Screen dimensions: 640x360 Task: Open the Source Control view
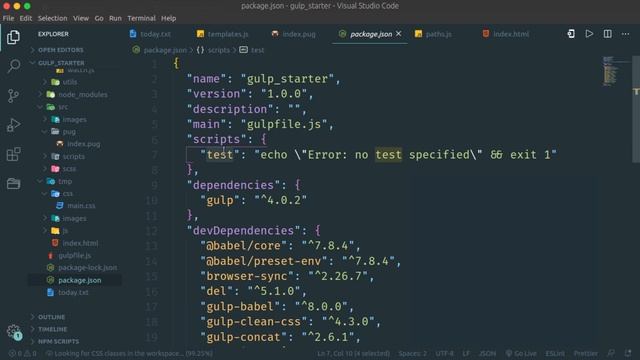pyautogui.click(x=13, y=96)
